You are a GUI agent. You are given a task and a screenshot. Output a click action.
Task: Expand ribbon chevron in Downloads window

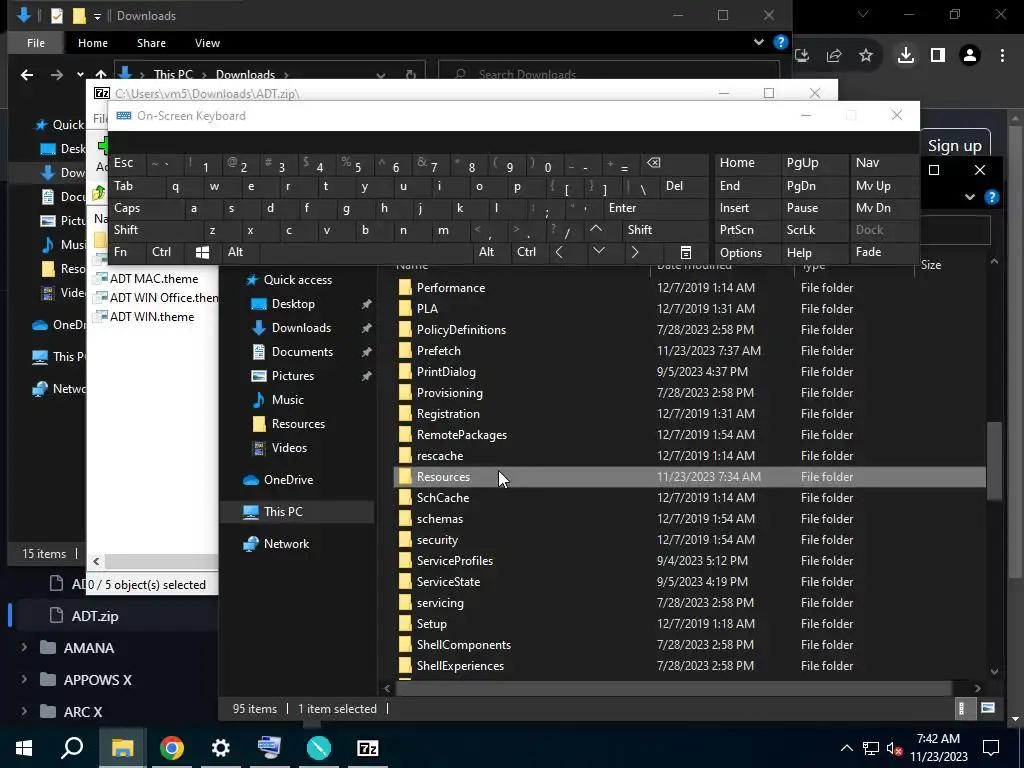(759, 42)
